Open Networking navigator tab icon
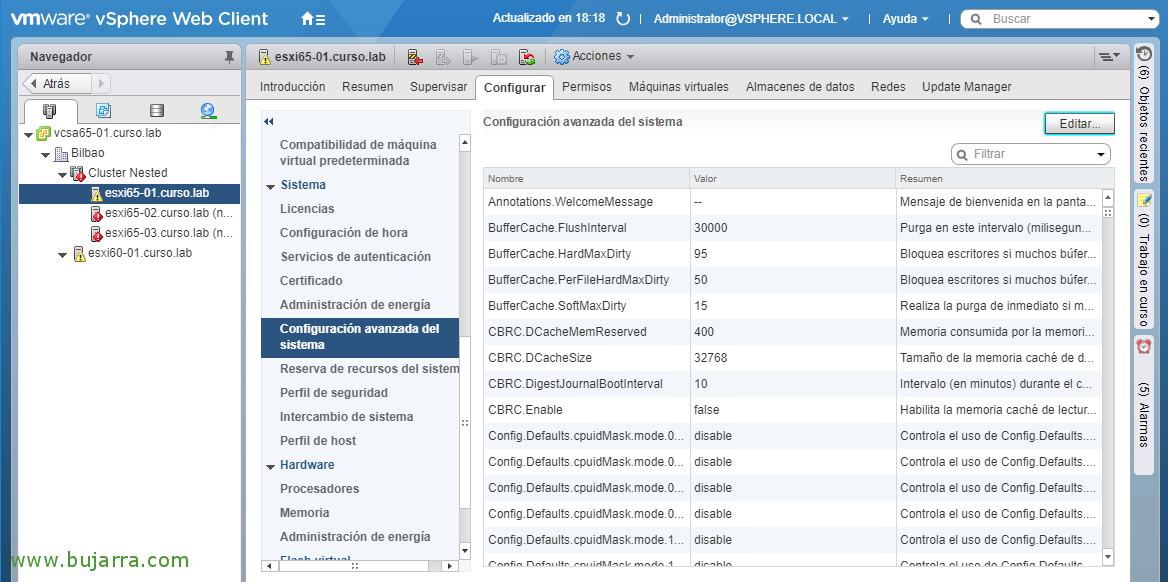 coord(209,111)
